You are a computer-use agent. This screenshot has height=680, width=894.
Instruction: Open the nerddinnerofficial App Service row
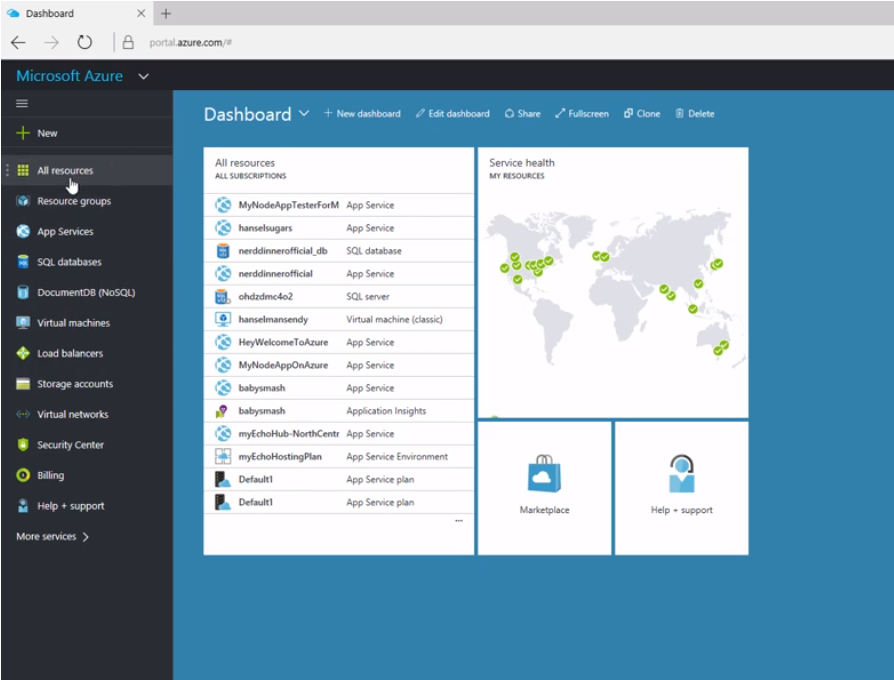(339, 274)
